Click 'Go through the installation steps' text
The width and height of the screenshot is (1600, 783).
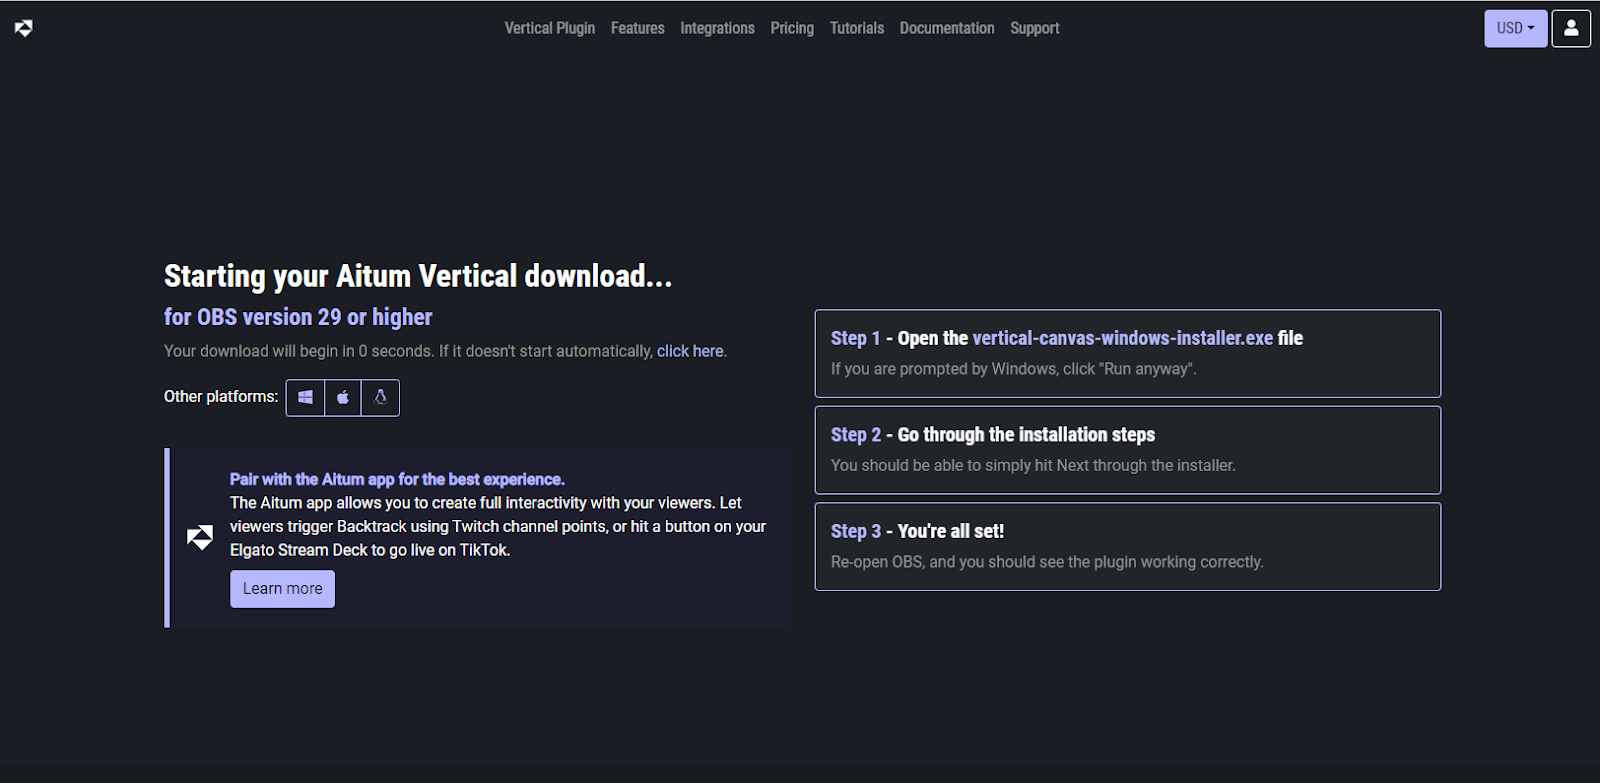click(1026, 435)
